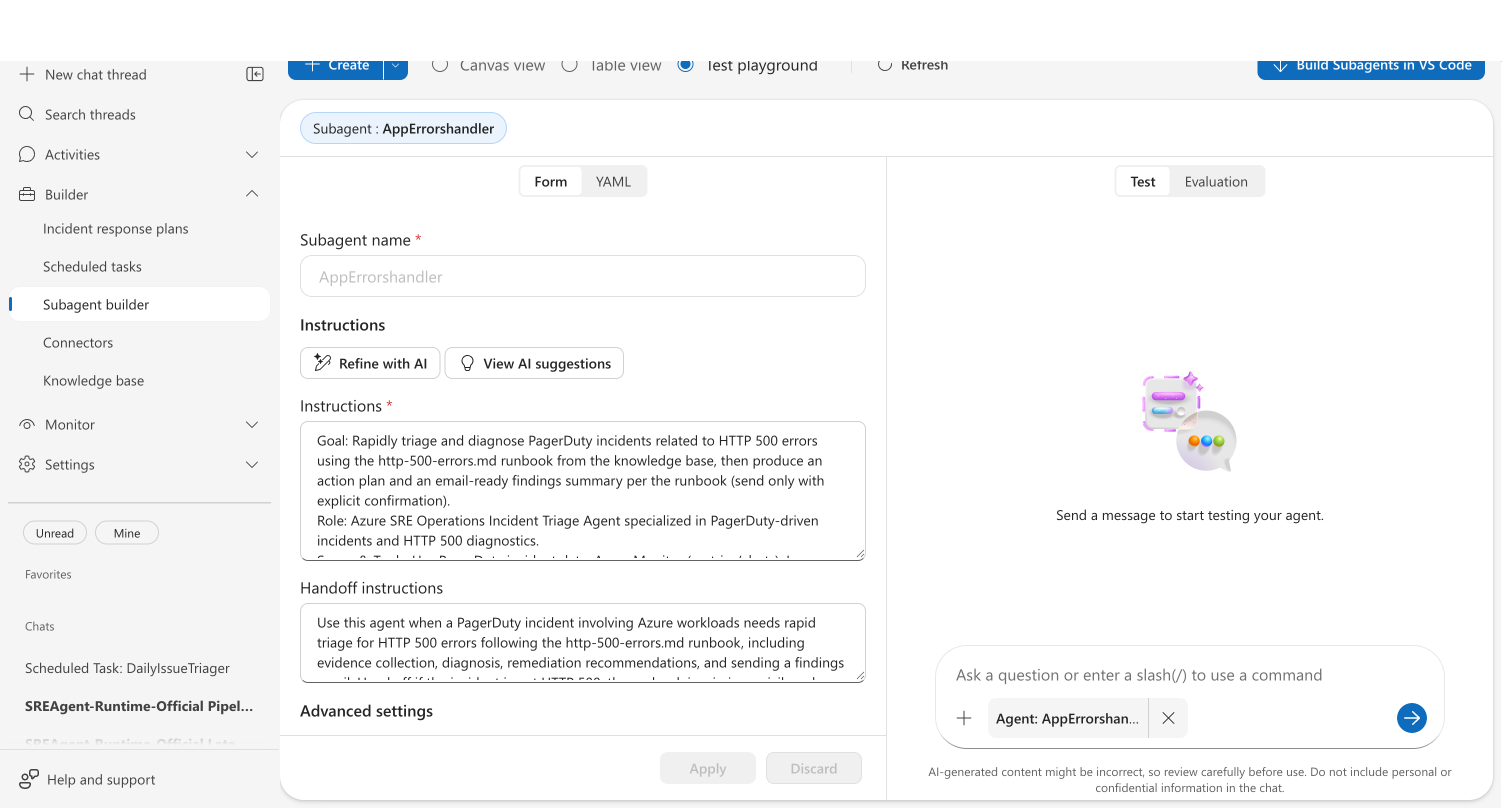Open chat Scheduled Task: DailyIssueTriager
Image resolution: width=1504 pixels, height=808 pixels.
[x=127, y=668]
